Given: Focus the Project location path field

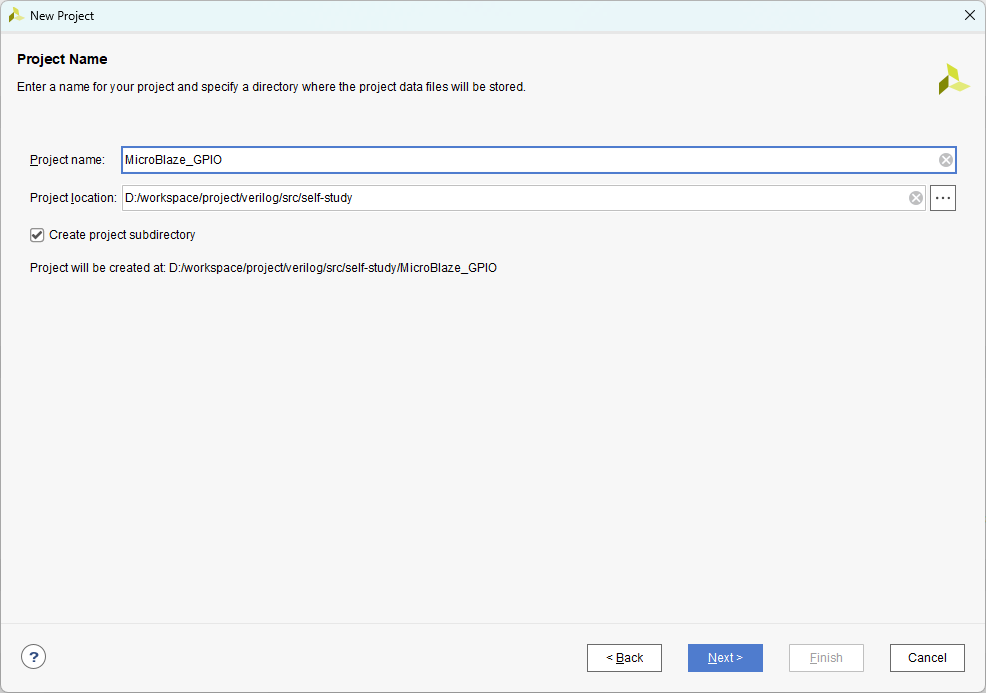Looking at the screenshot, I should click(x=510, y=198).
